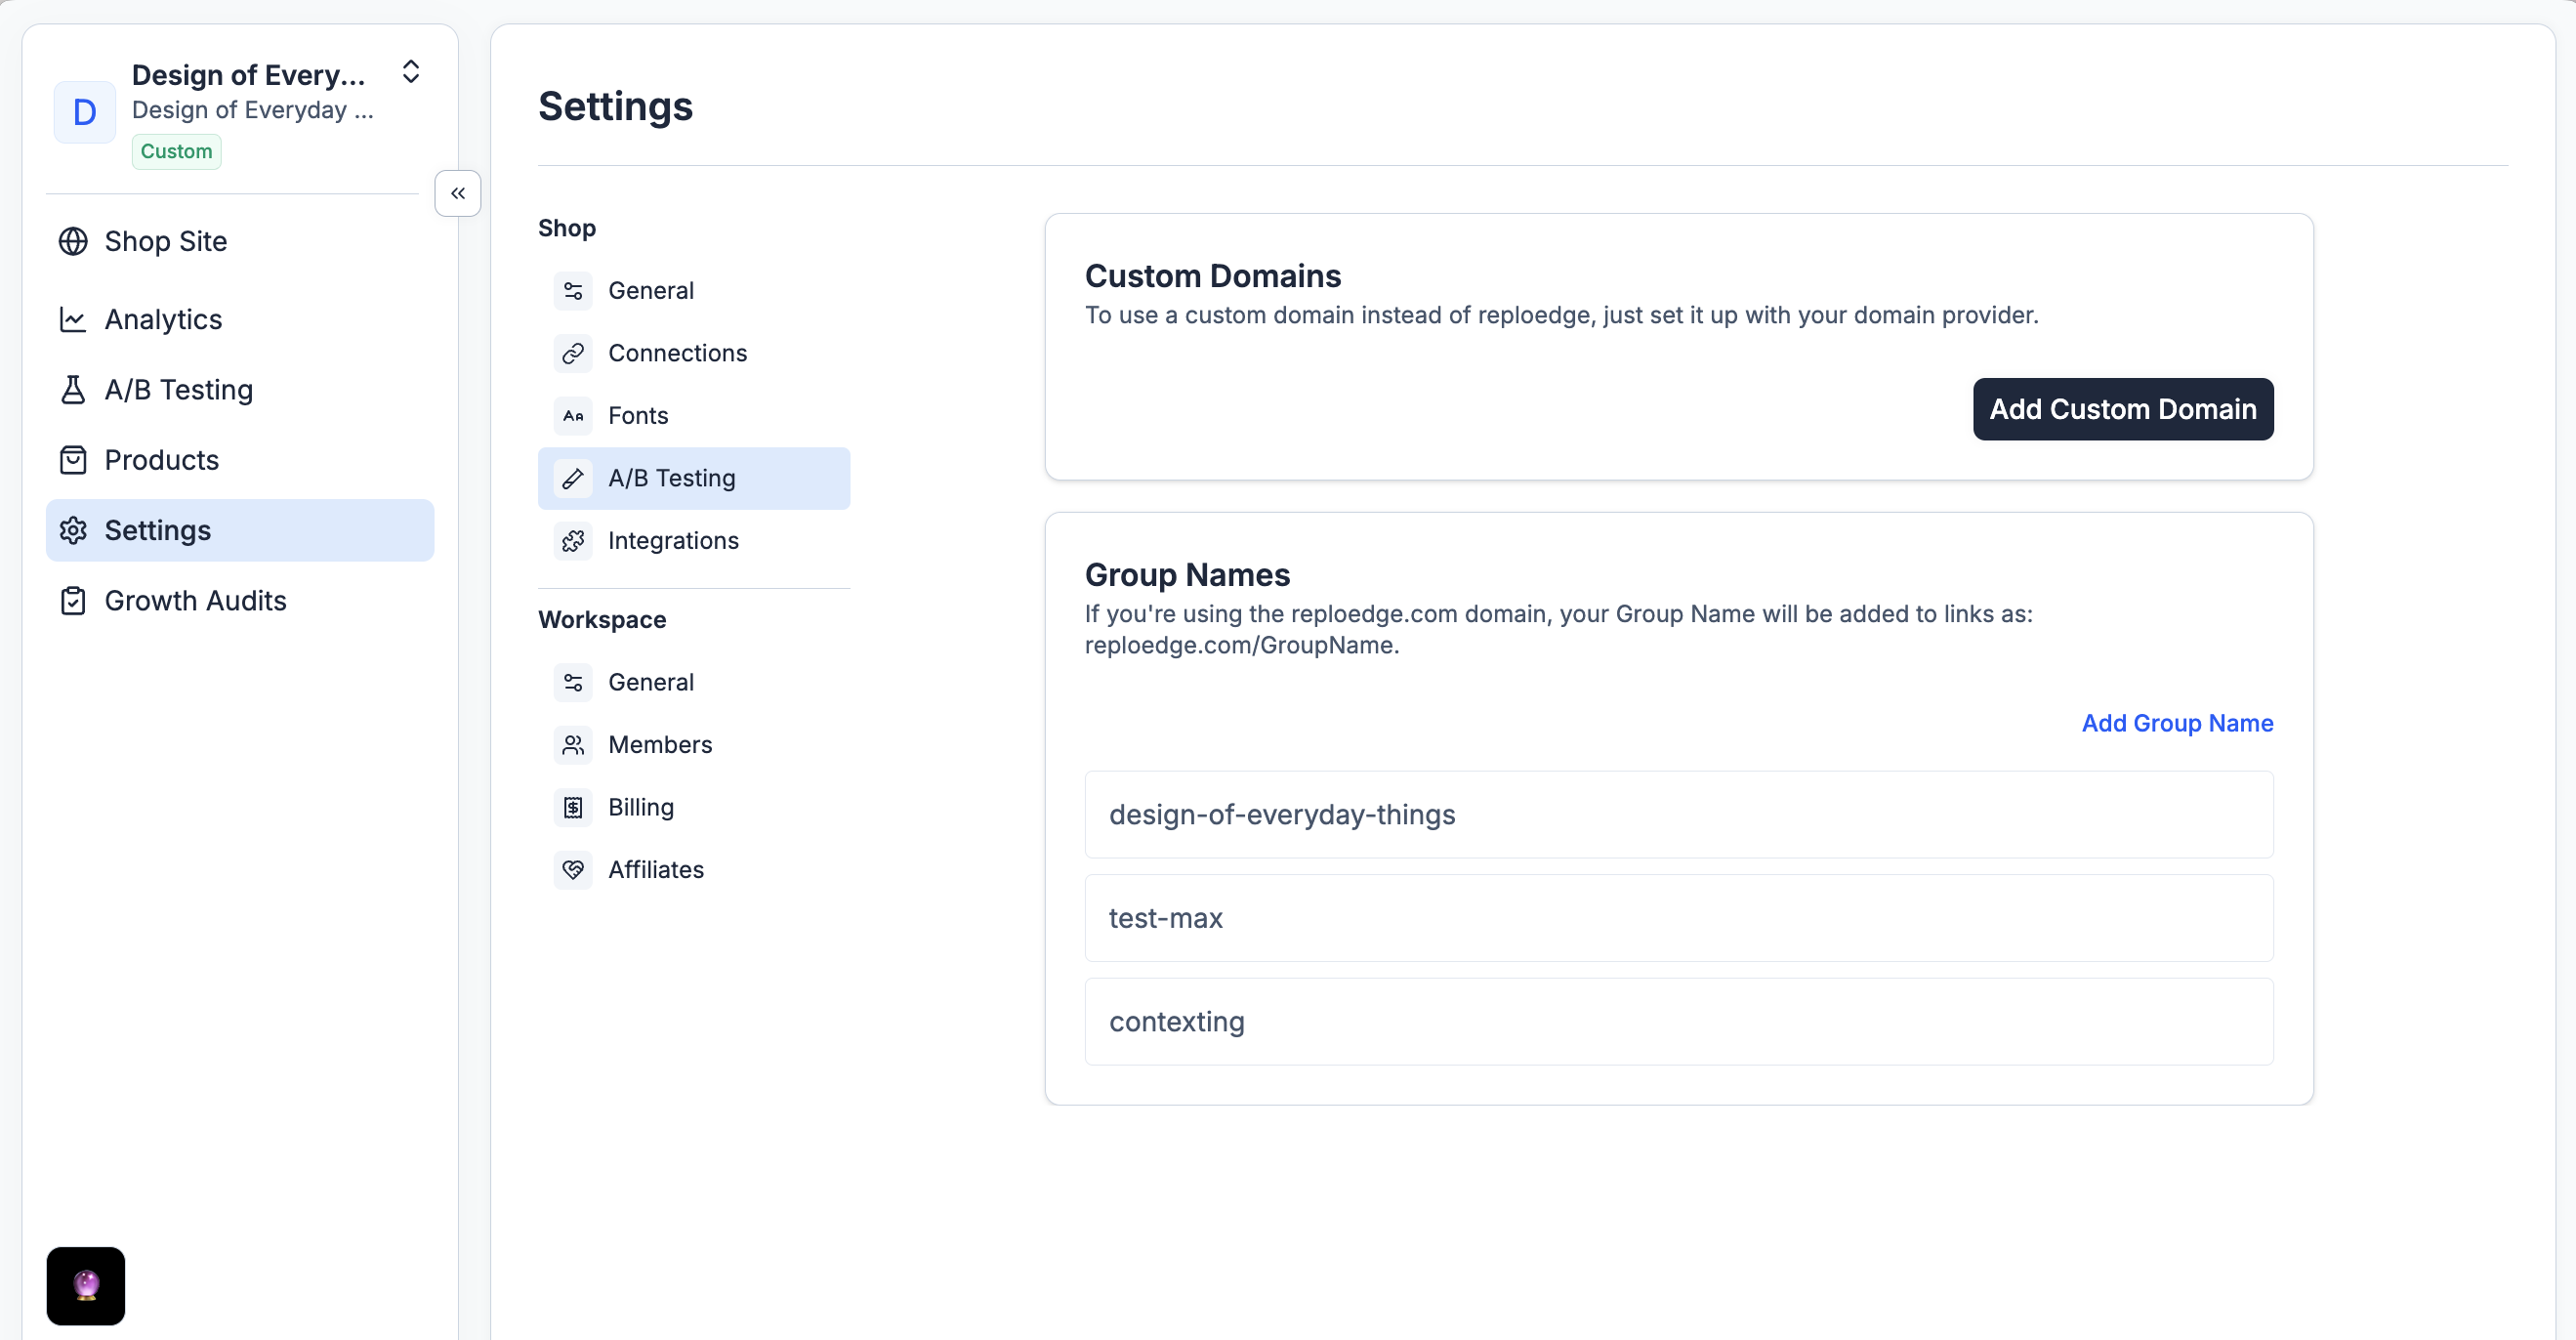Click the Add Custom Domain button
Image resolution: width=2576 pixels, height=1340 pixels.
[x=2122, y=409]
